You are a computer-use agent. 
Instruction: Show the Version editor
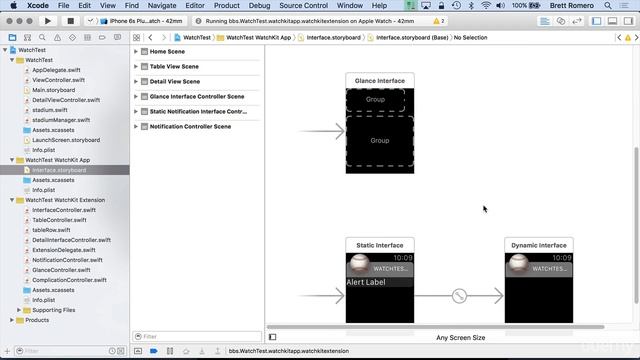pos(577,21)
